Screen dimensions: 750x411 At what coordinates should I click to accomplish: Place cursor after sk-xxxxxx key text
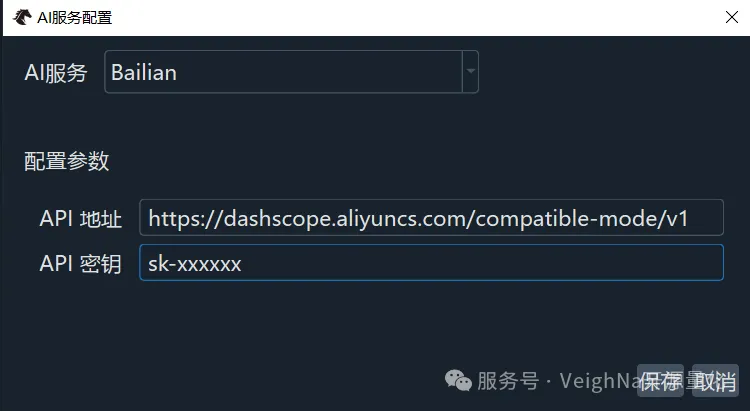[x=243, y=264]
